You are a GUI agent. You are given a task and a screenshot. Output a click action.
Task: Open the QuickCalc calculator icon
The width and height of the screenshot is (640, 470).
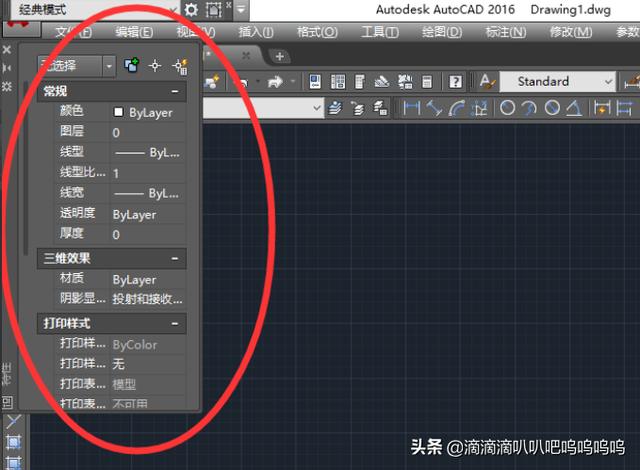427,82
